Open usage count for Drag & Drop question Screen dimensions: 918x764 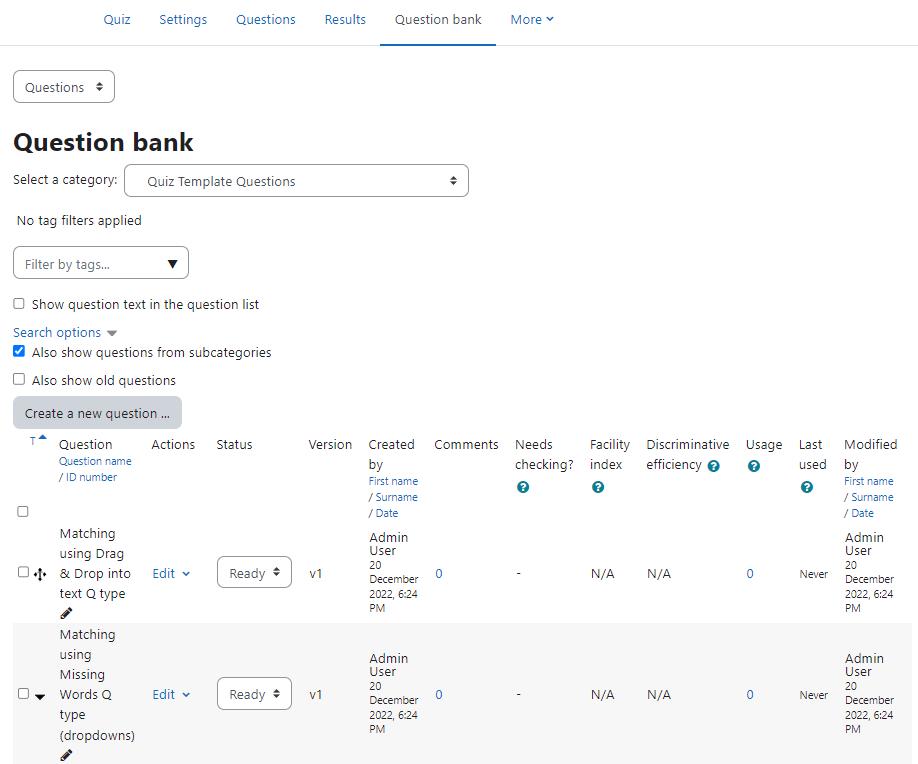[x=750, y=574]
